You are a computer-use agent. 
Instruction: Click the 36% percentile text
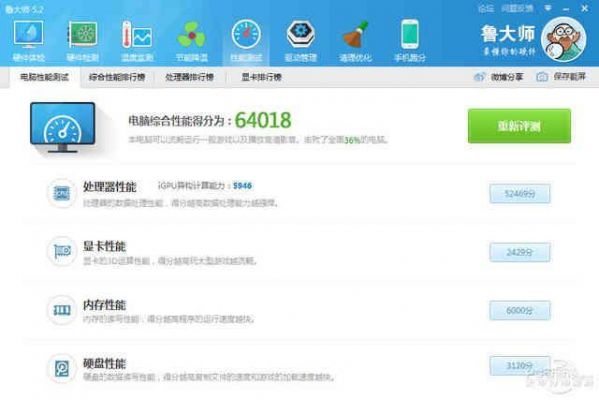(x=352, y=140)
